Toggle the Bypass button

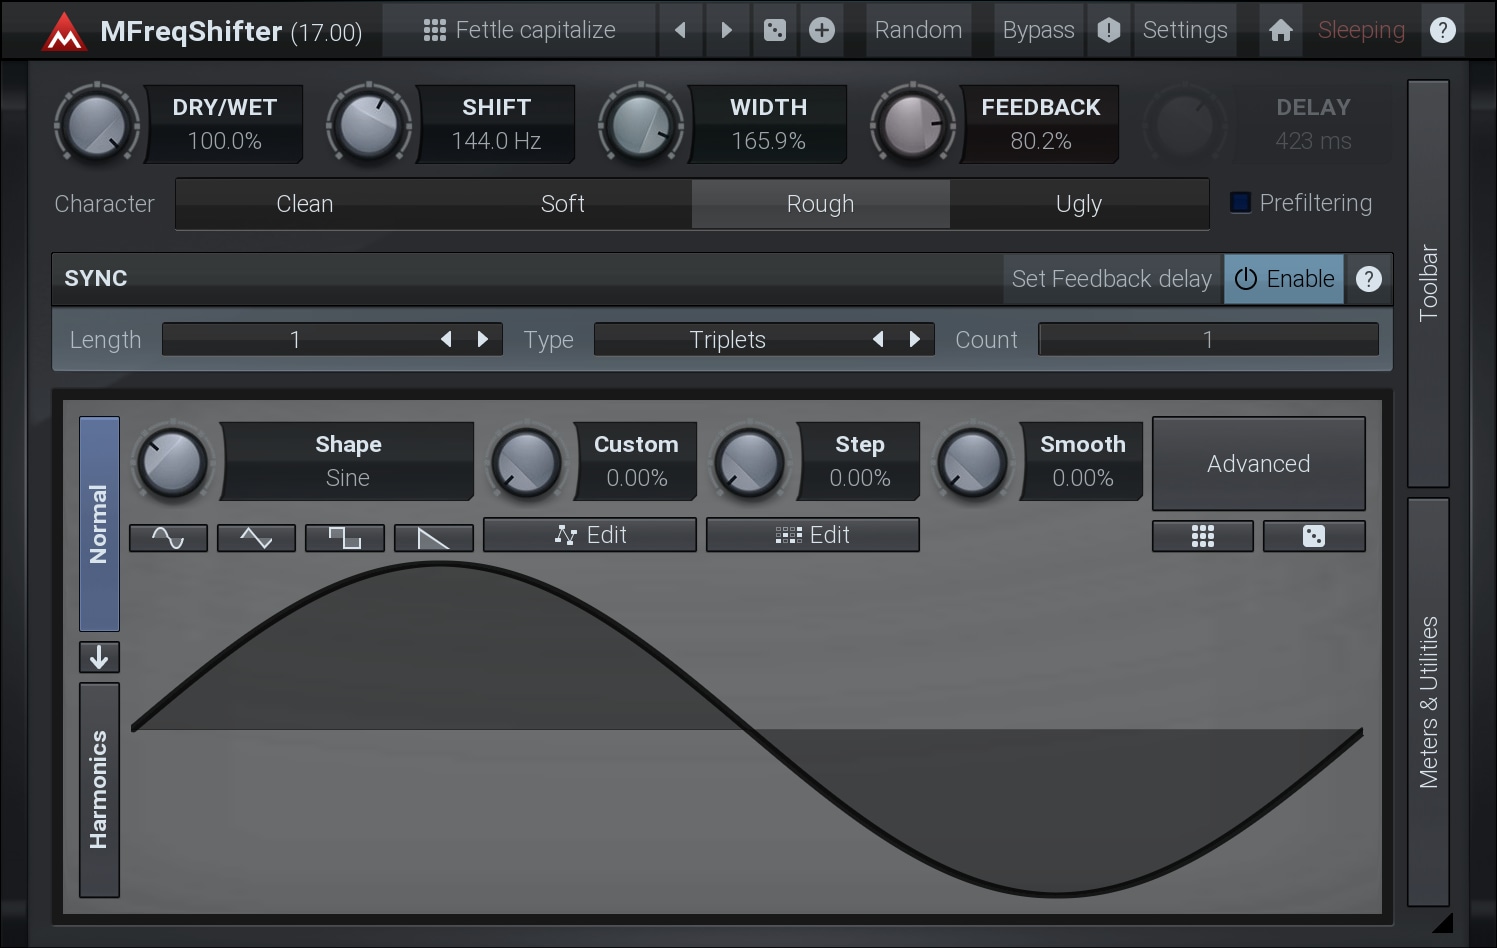coord(1038,30)
